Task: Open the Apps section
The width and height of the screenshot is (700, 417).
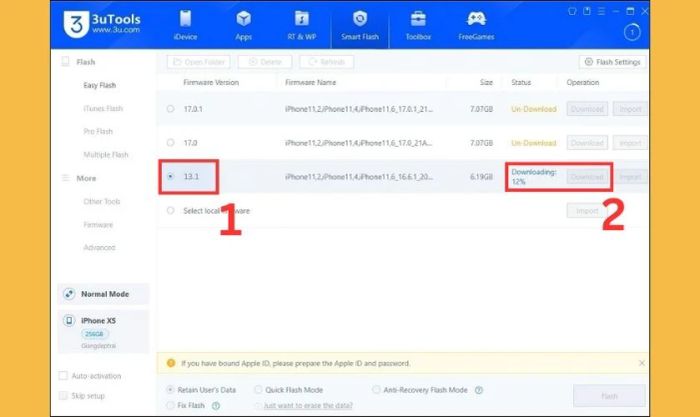Action: point(243,25)
